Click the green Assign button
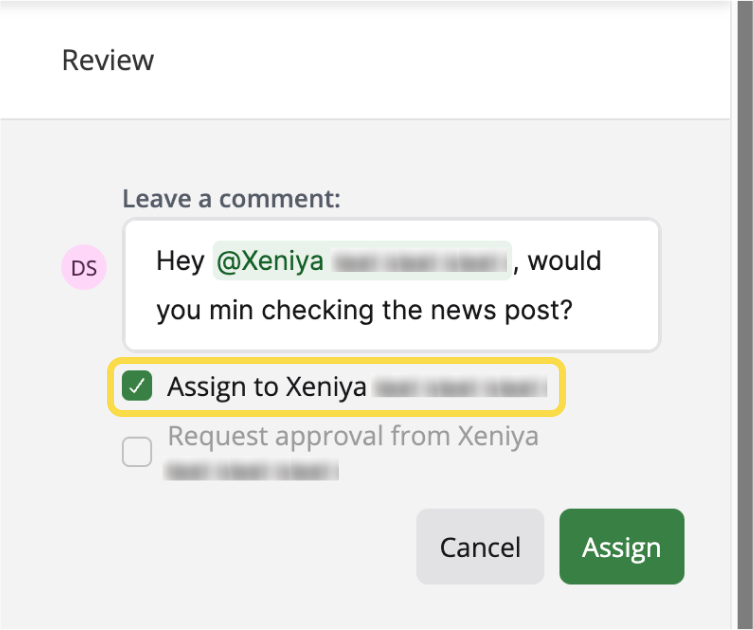Image resolution: width=753 pixels, height=630 pixels. tap(621, 546)
